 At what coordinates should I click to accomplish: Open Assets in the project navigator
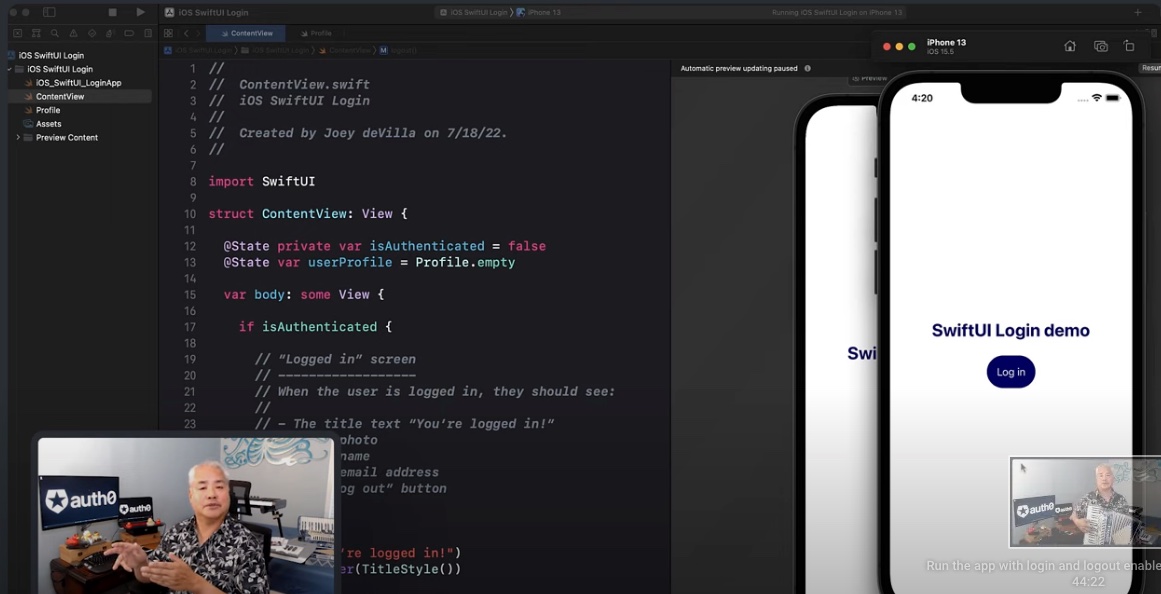tap(43, 124)
